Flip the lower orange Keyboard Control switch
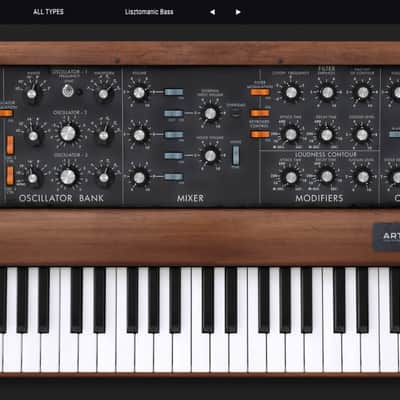The width and height of the screenshot is (400, 400). click(260, 135)
